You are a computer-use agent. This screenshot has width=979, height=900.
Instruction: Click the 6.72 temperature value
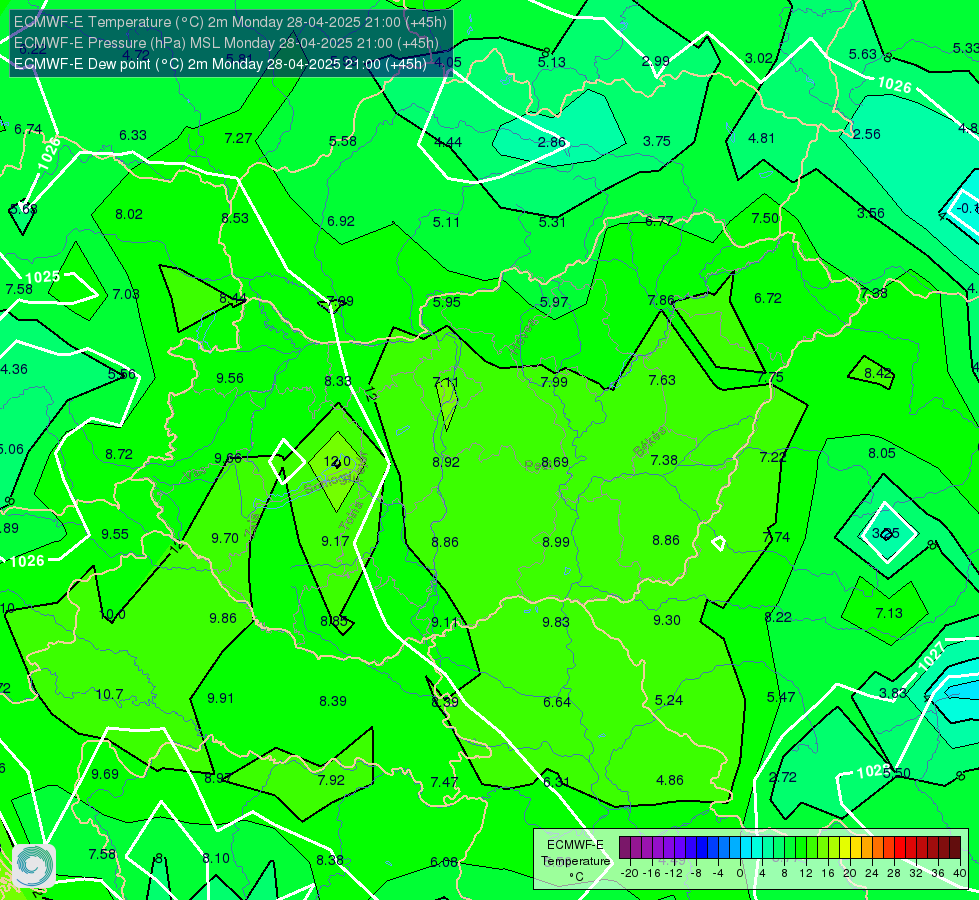pyautogui.click(x=768, y=299)
